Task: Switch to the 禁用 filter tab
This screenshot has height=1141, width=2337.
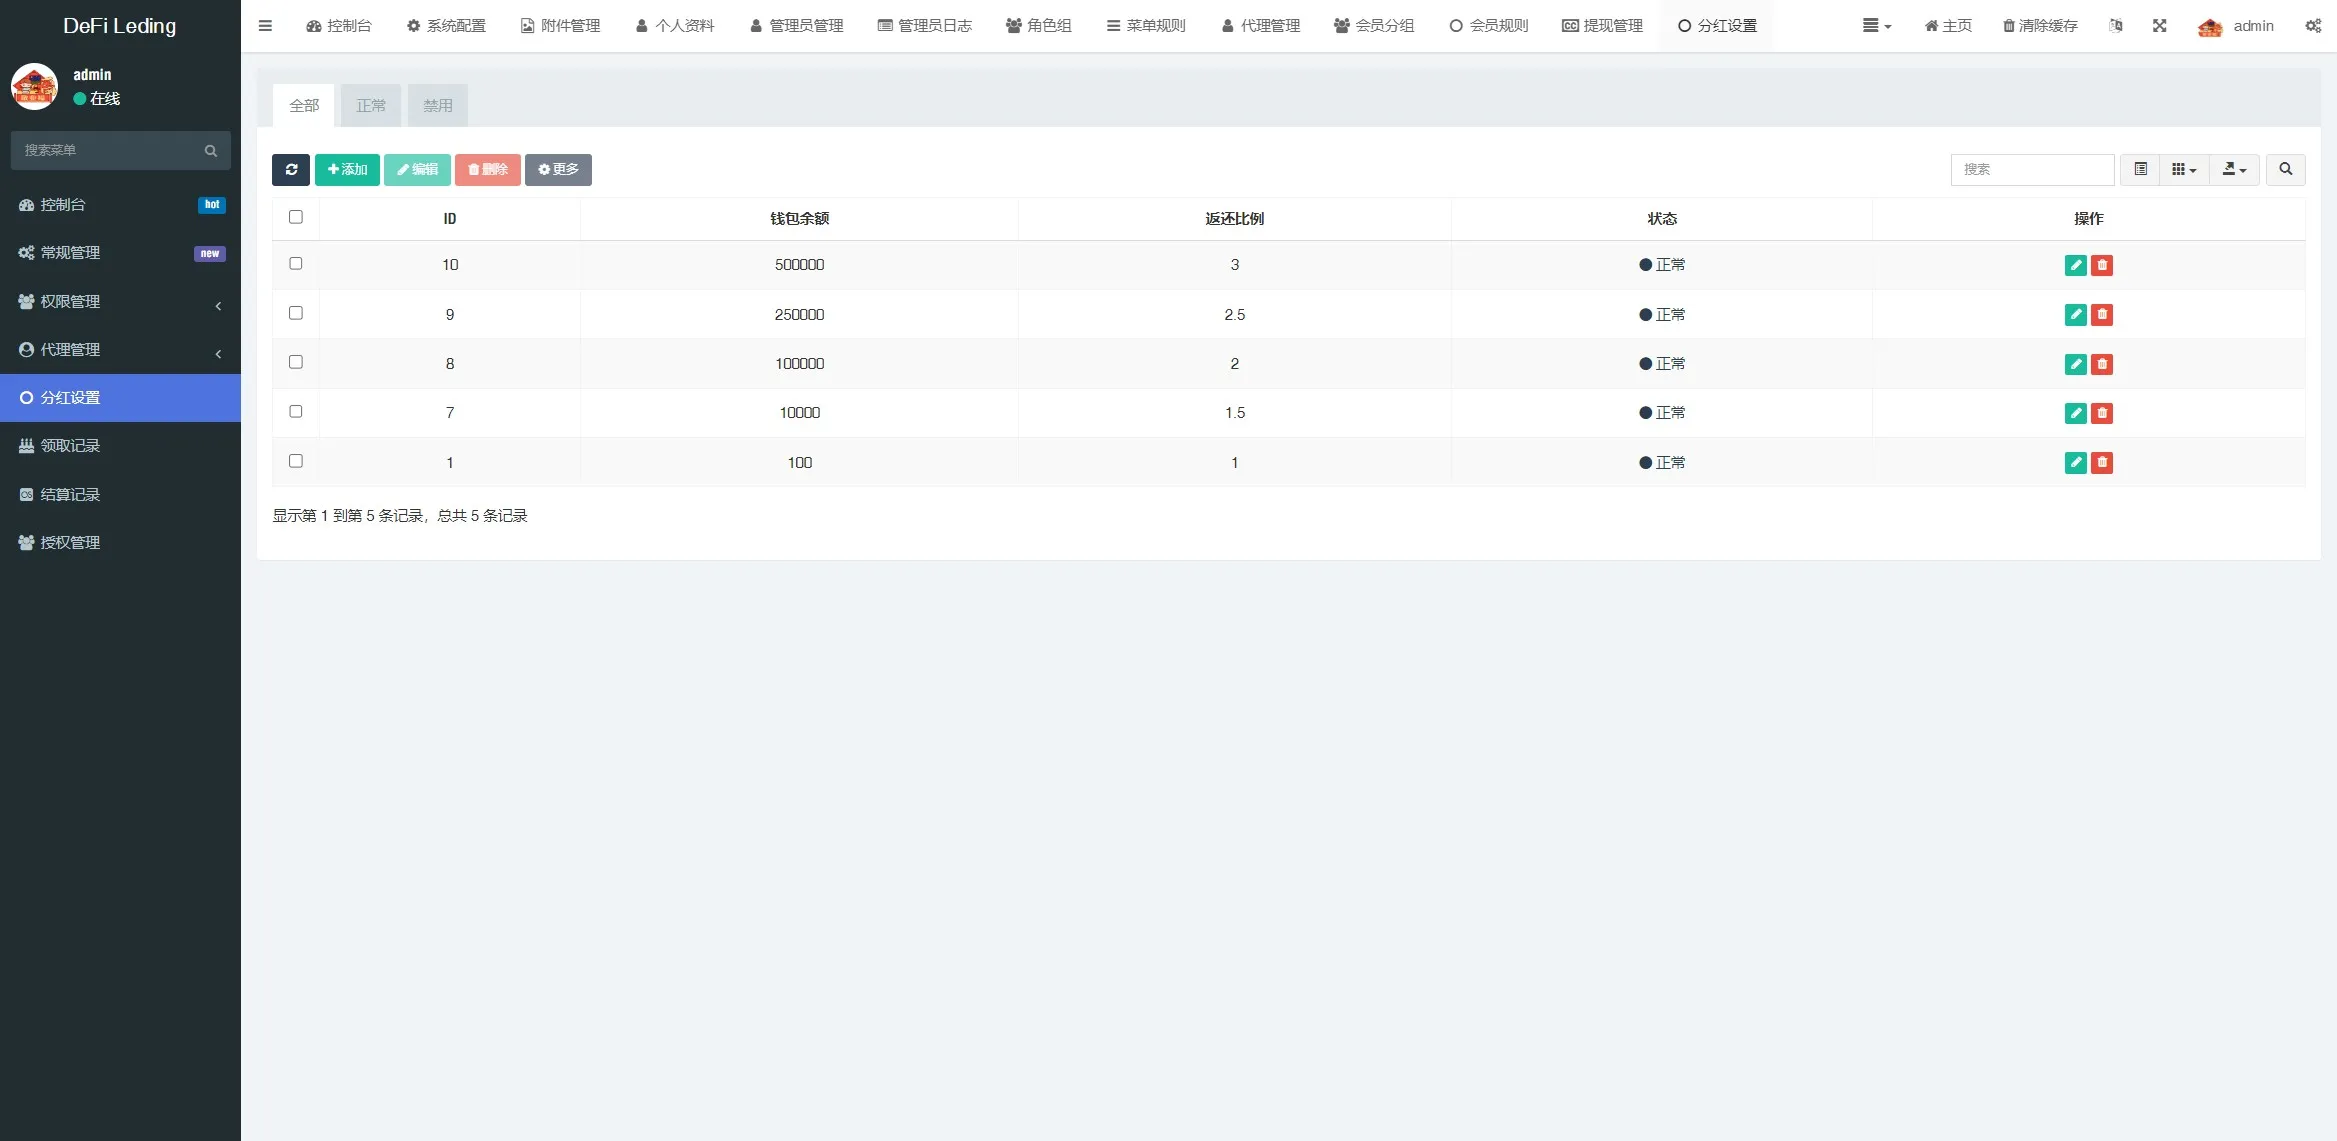Action: pyautogui.click(x=437, y=106)
